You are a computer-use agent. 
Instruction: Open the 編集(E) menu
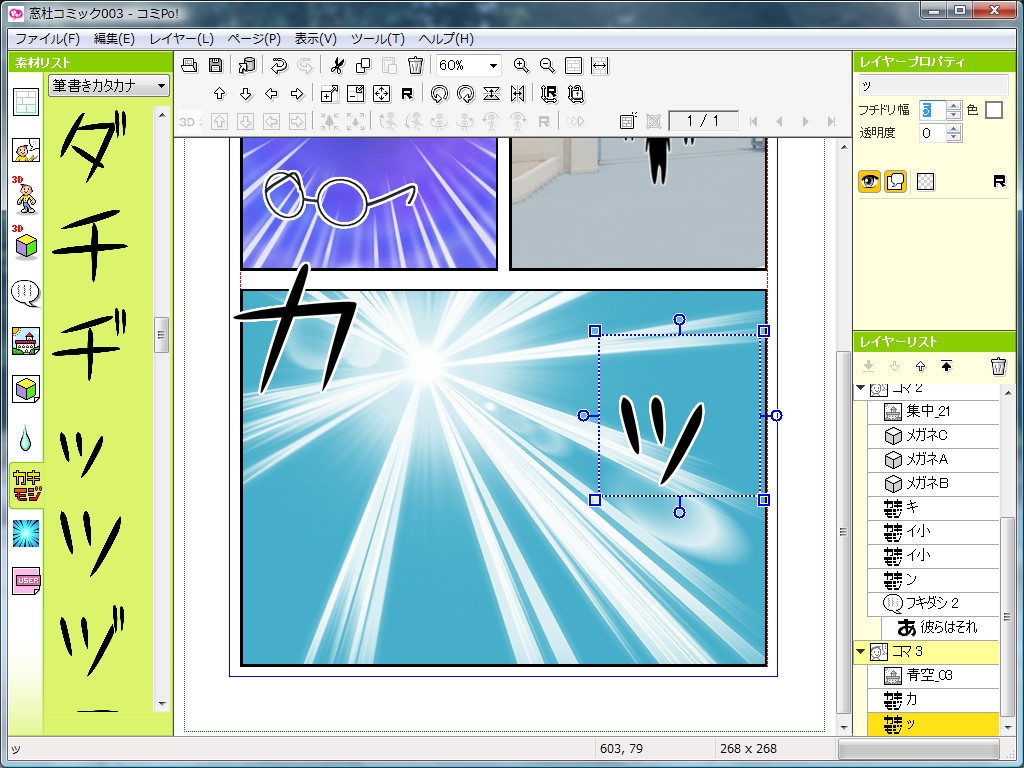[x=114, y=39]
